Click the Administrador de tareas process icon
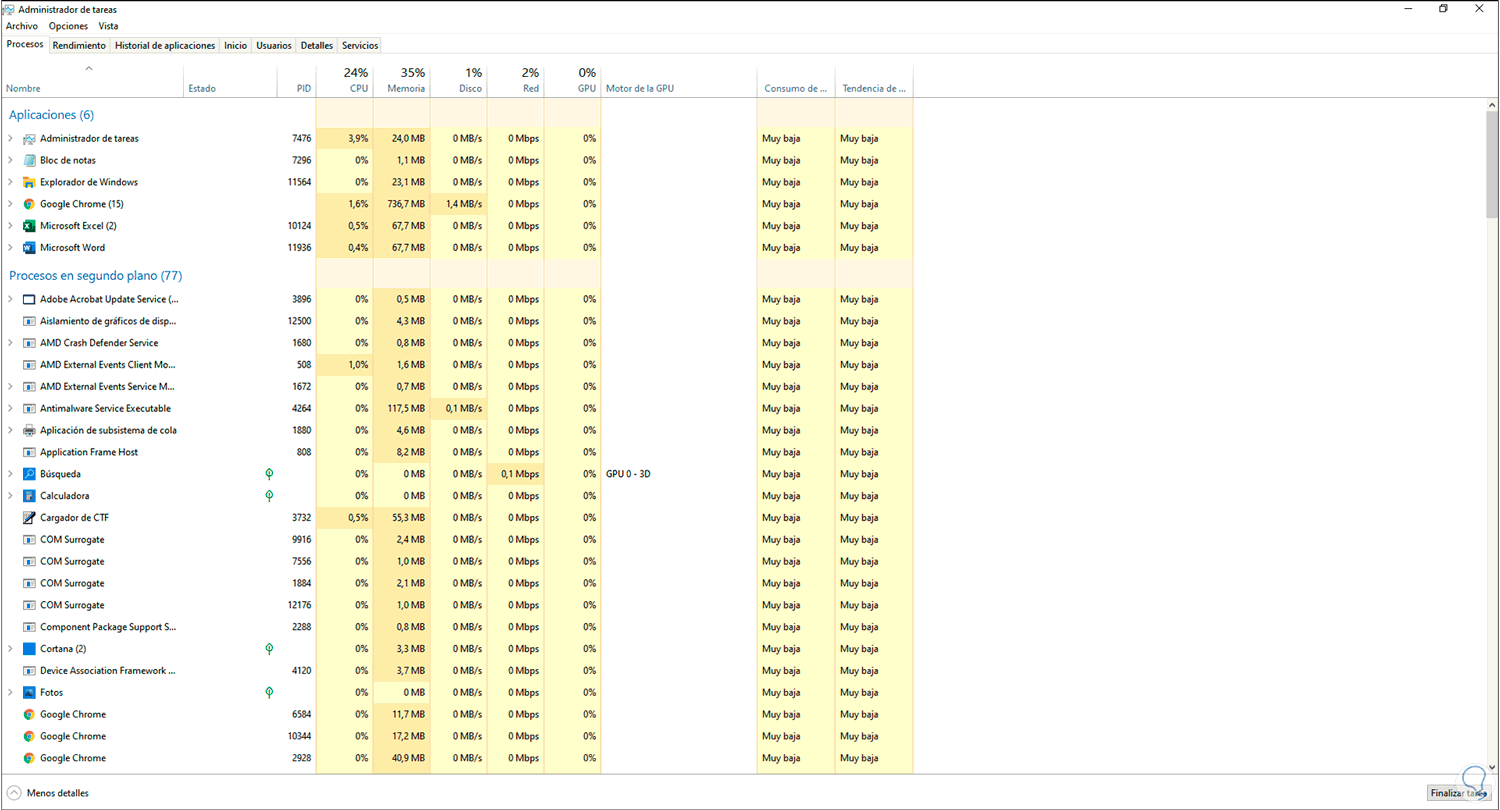This screenshot has width=1500, height=810. (27, 138)
